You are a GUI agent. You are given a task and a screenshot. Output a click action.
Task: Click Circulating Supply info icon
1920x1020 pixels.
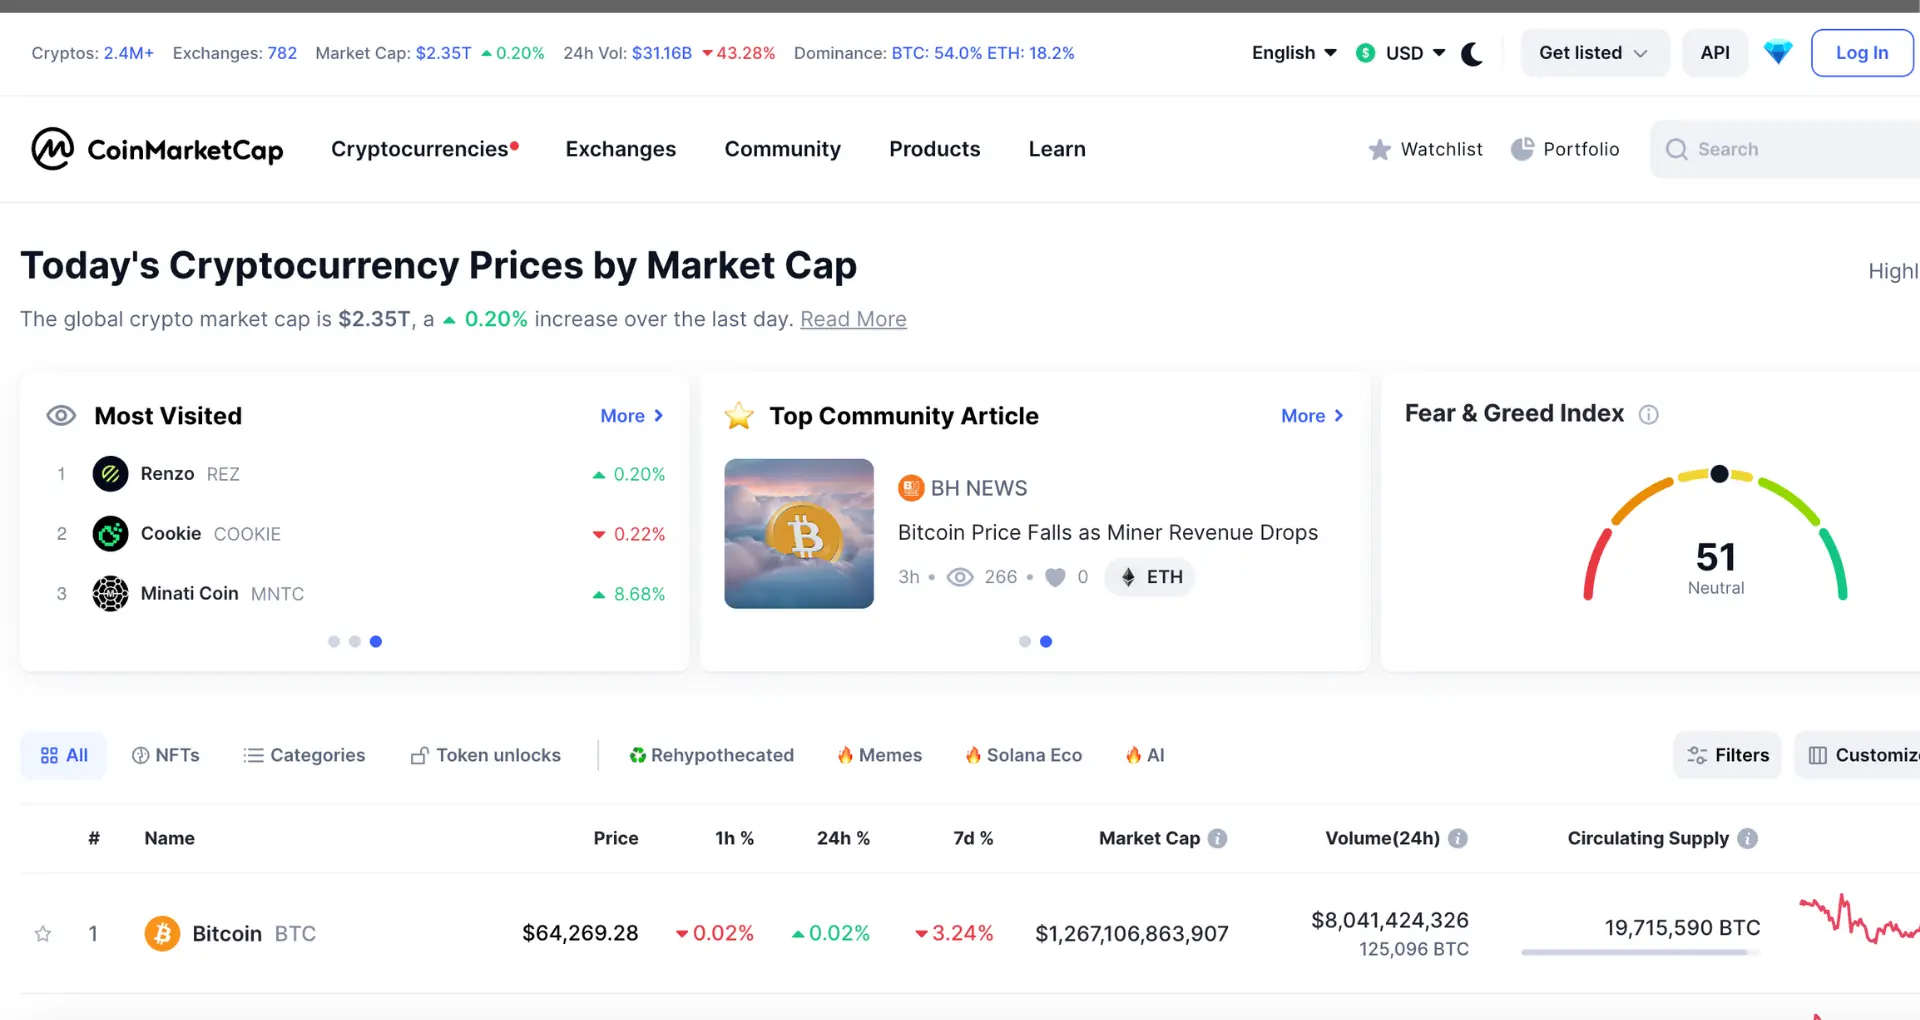(x=1747, y=838)
